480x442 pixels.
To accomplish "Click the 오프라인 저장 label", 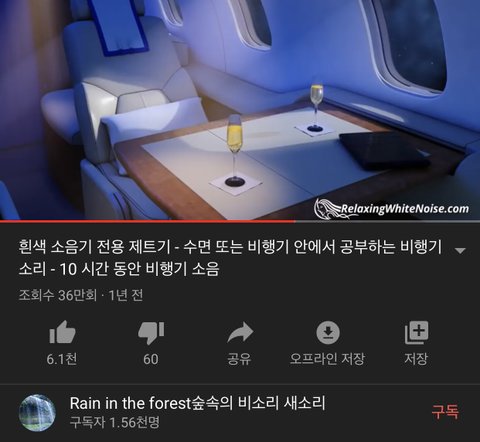I will pyautogui.click(x=328, y=359).
